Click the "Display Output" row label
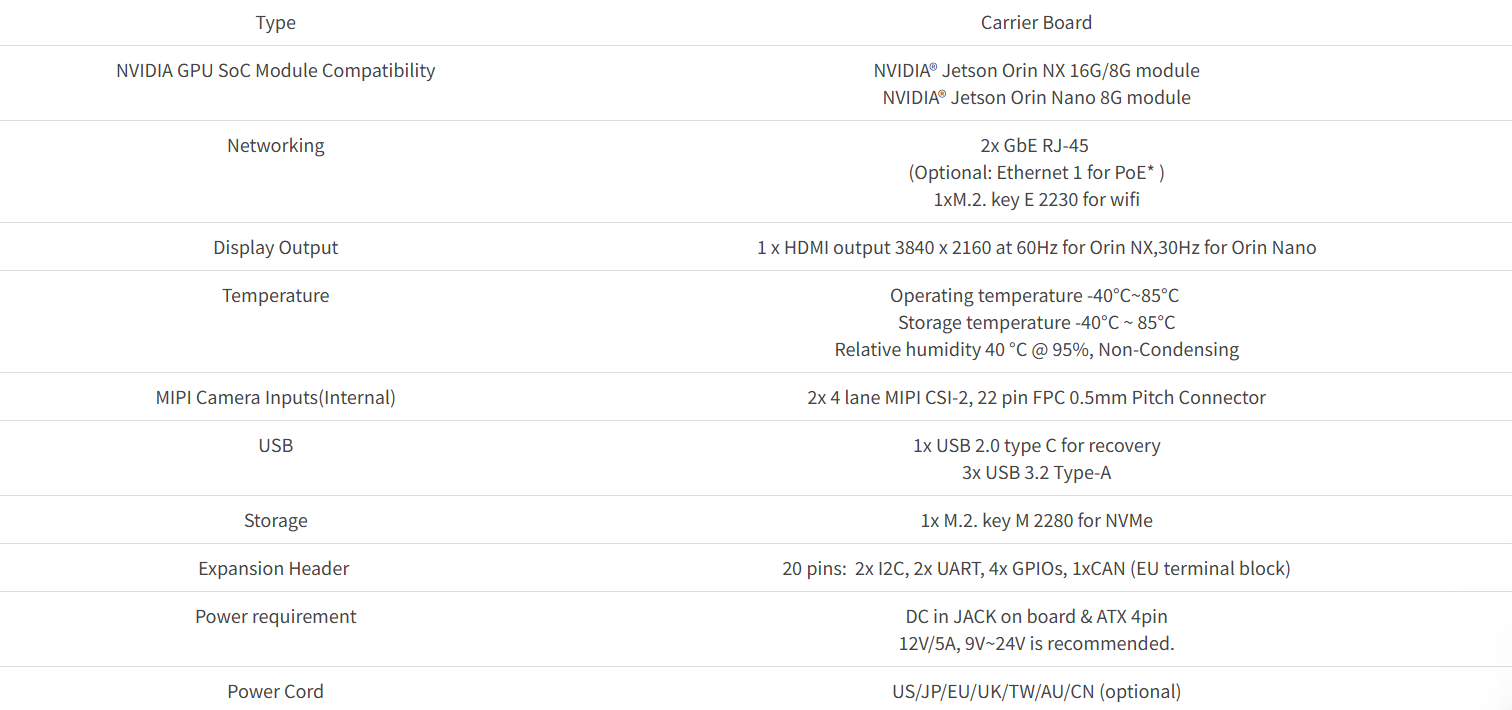Screen dimensions: 1512x710 (275, 248)
